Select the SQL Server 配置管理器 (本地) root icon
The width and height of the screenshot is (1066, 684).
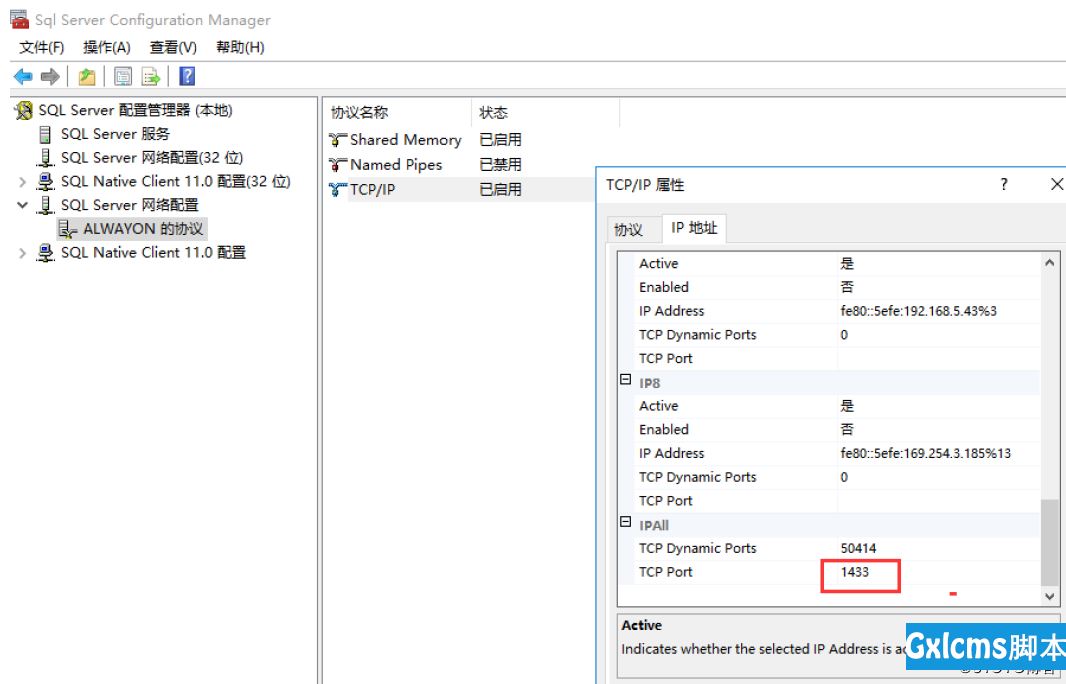point(24,110)
